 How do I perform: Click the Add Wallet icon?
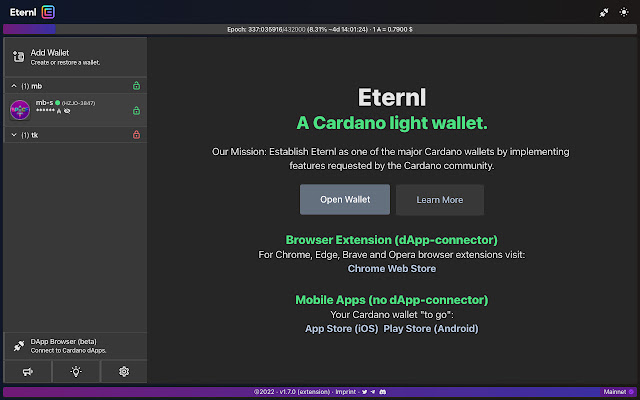(x=18, y=56)
